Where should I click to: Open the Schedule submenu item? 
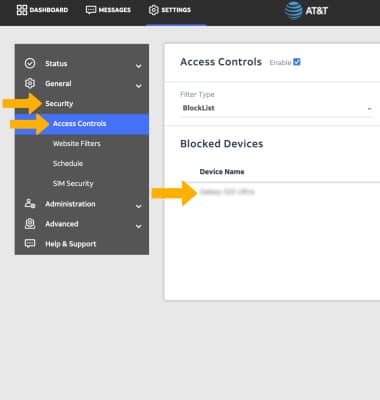[68, 164]
